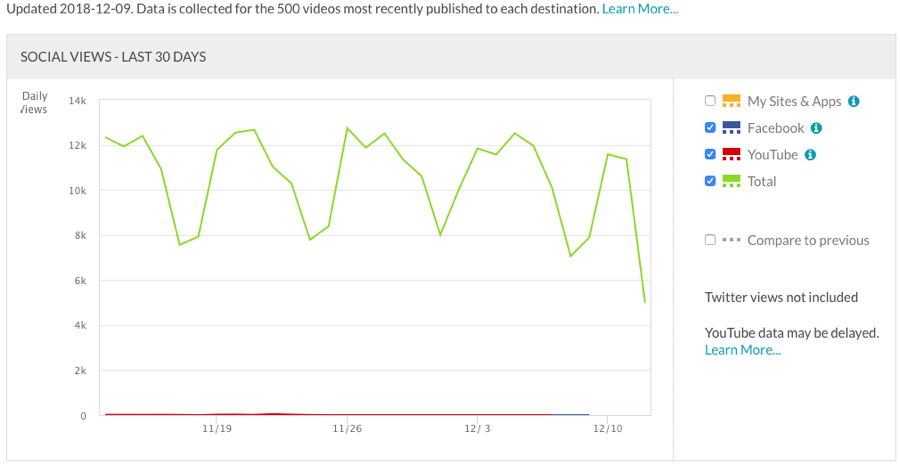Click the blue Facebook legend swatch

731,128
